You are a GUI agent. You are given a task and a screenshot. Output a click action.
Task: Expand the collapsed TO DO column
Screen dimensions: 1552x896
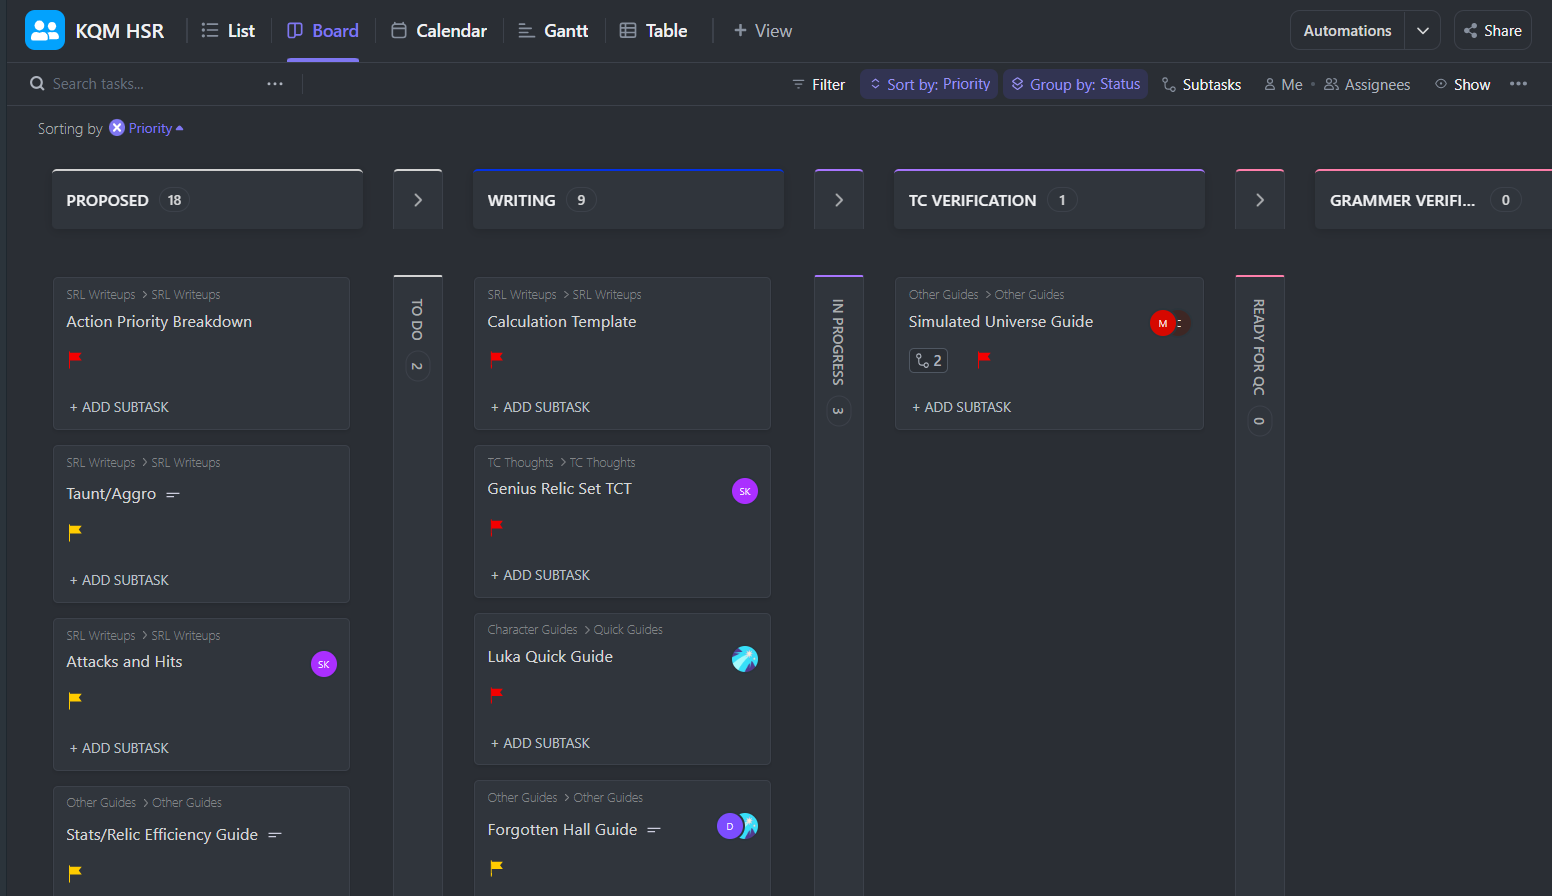pyautogui.click(x=417, y=198)
